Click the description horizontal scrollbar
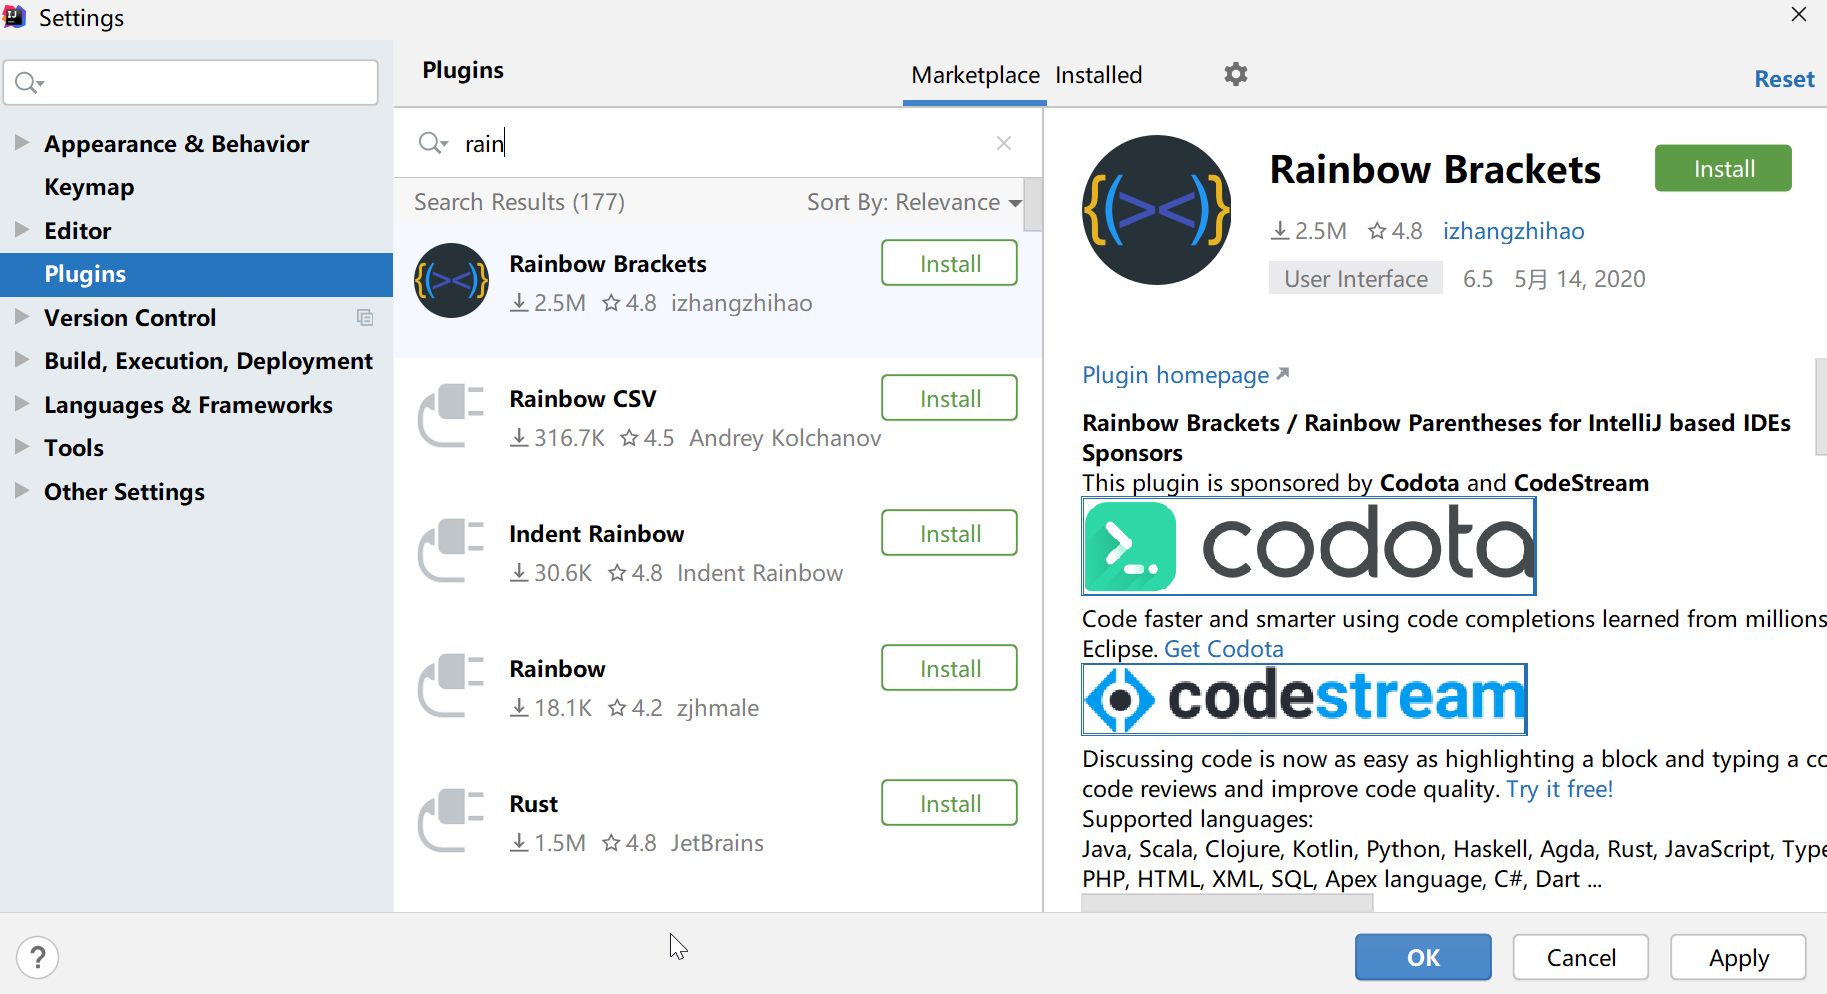This screenshot has width=1827, height=994. point(1227,903)
